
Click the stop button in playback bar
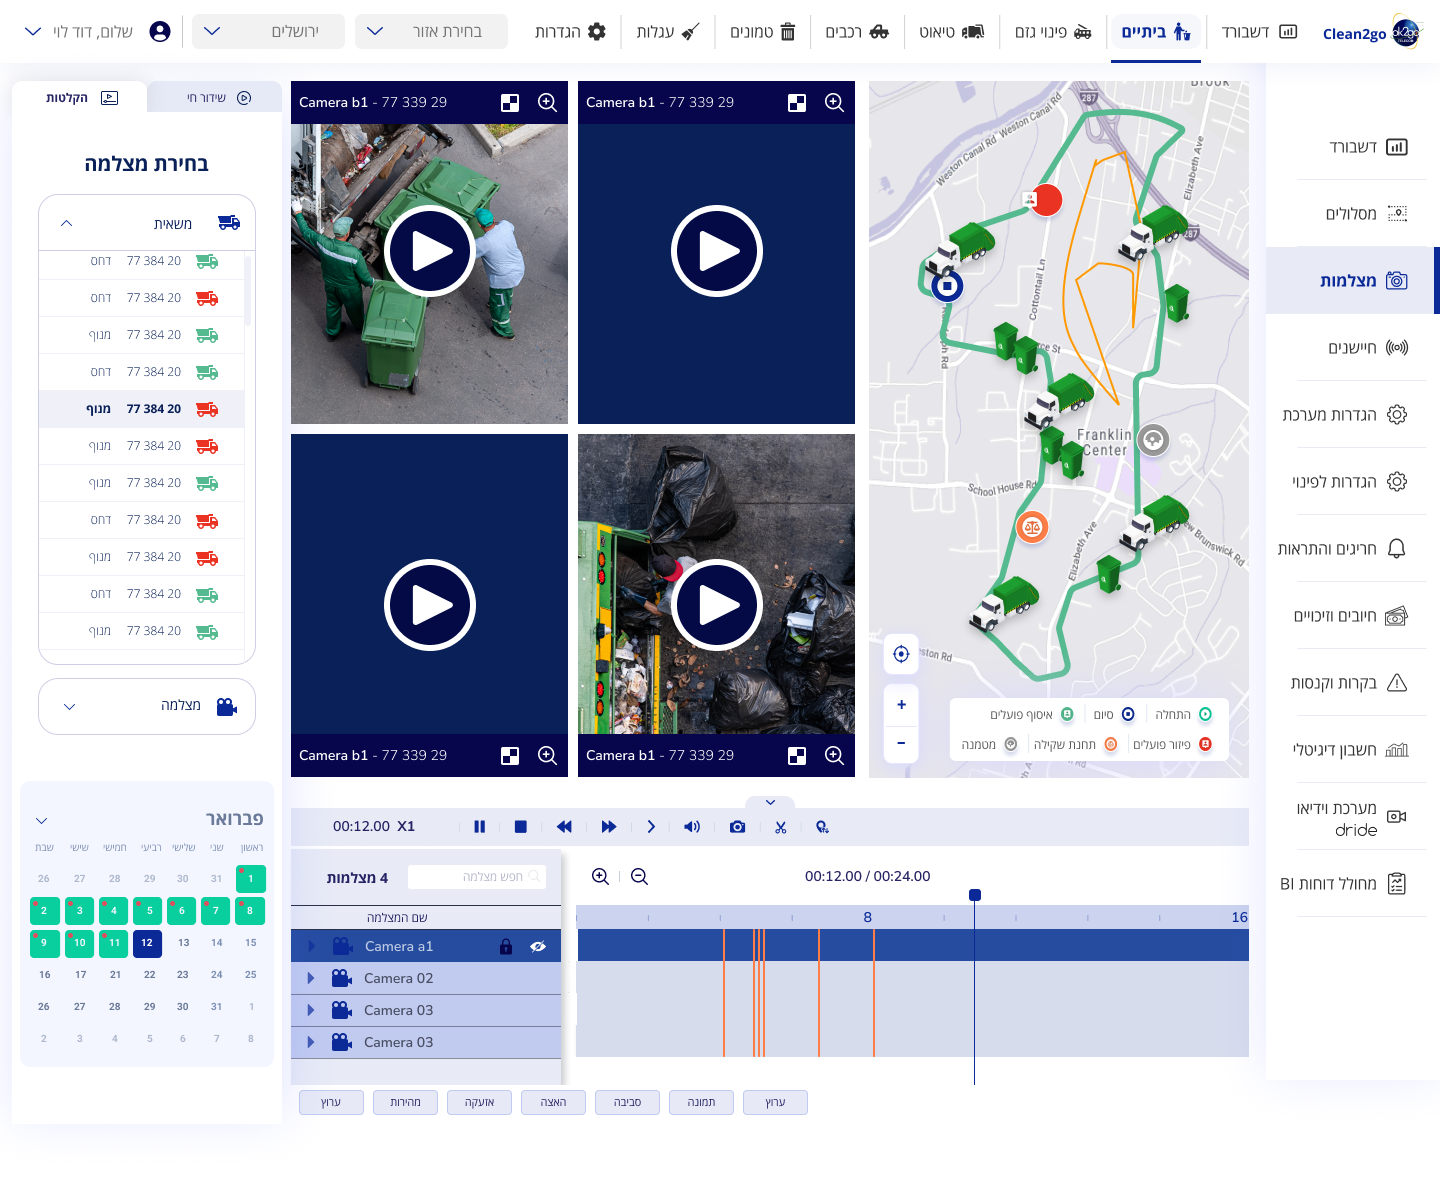pos(520,827)
